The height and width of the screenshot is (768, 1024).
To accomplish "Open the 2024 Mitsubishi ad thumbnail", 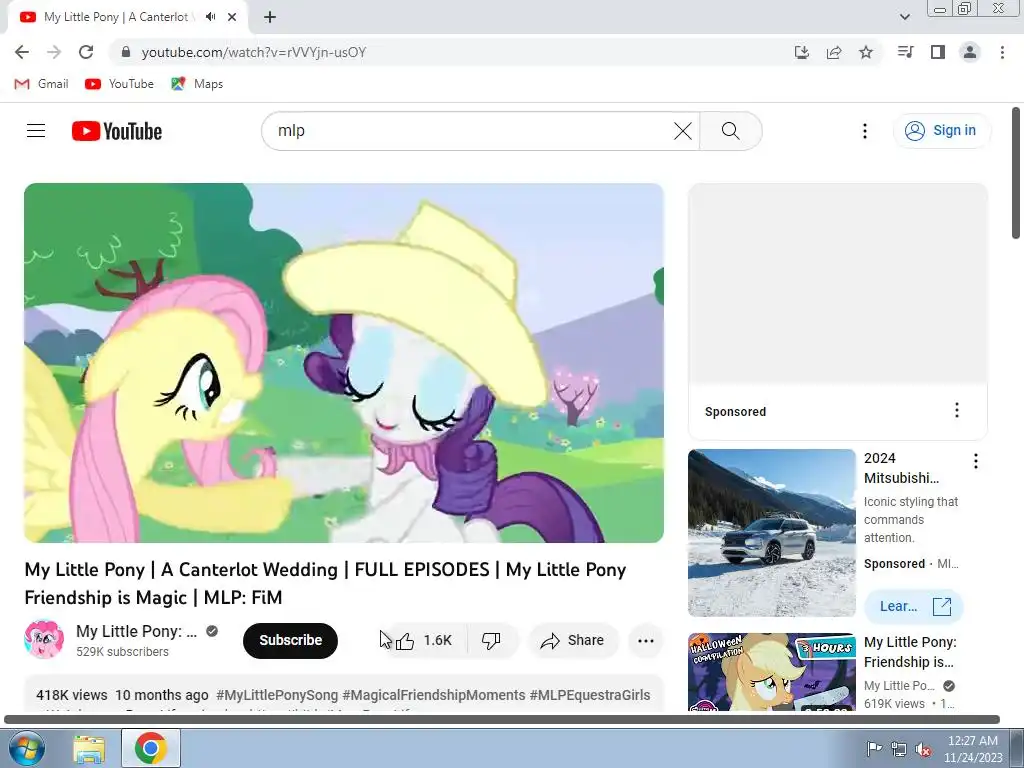I will click(772, 533).
